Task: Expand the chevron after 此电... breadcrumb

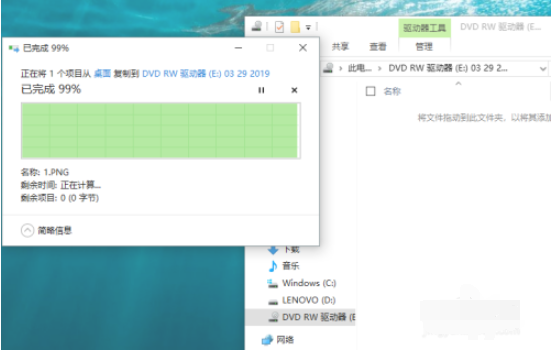Action: click(380, 69)
